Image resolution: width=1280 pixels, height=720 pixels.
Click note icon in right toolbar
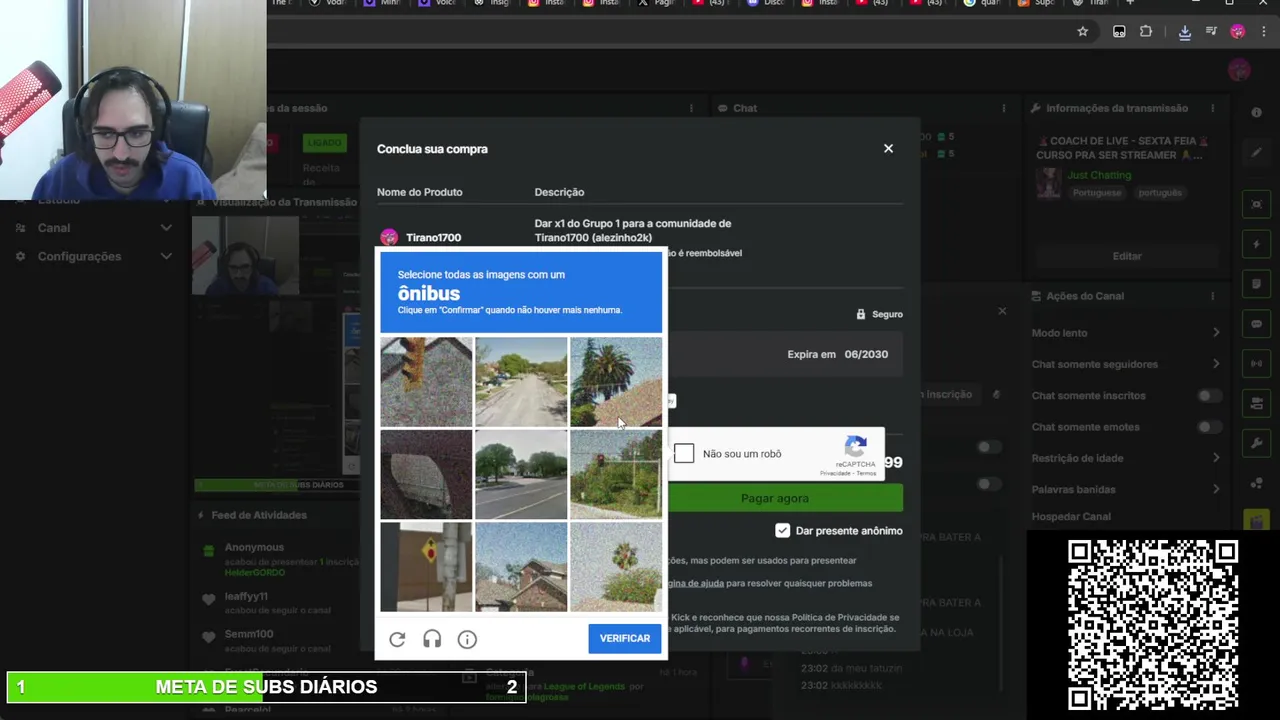1257,284
